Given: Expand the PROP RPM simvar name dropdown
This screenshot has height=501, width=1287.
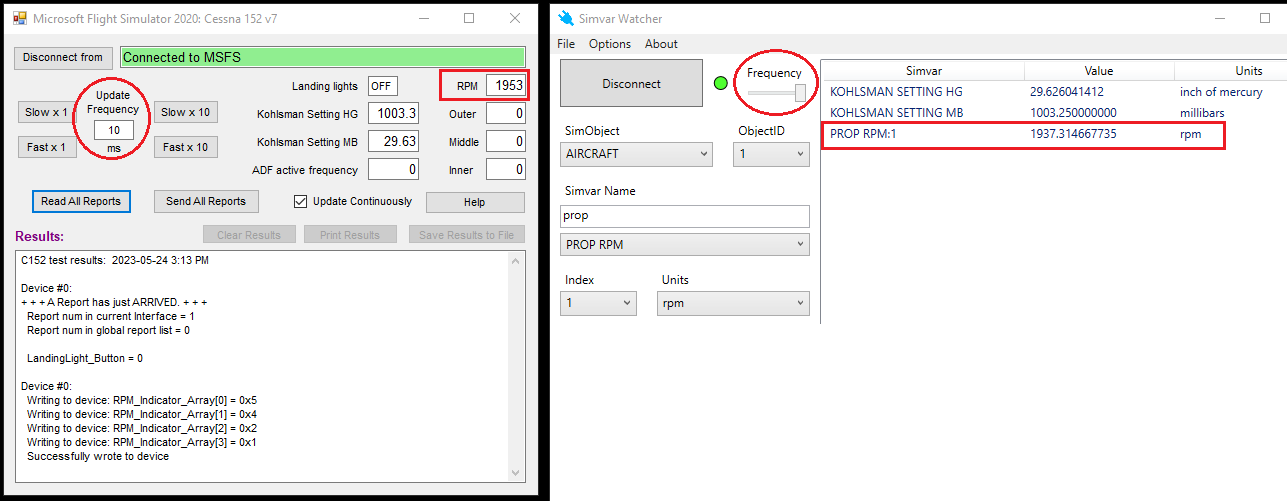Looking at the screenshot, I should [684, 245].
